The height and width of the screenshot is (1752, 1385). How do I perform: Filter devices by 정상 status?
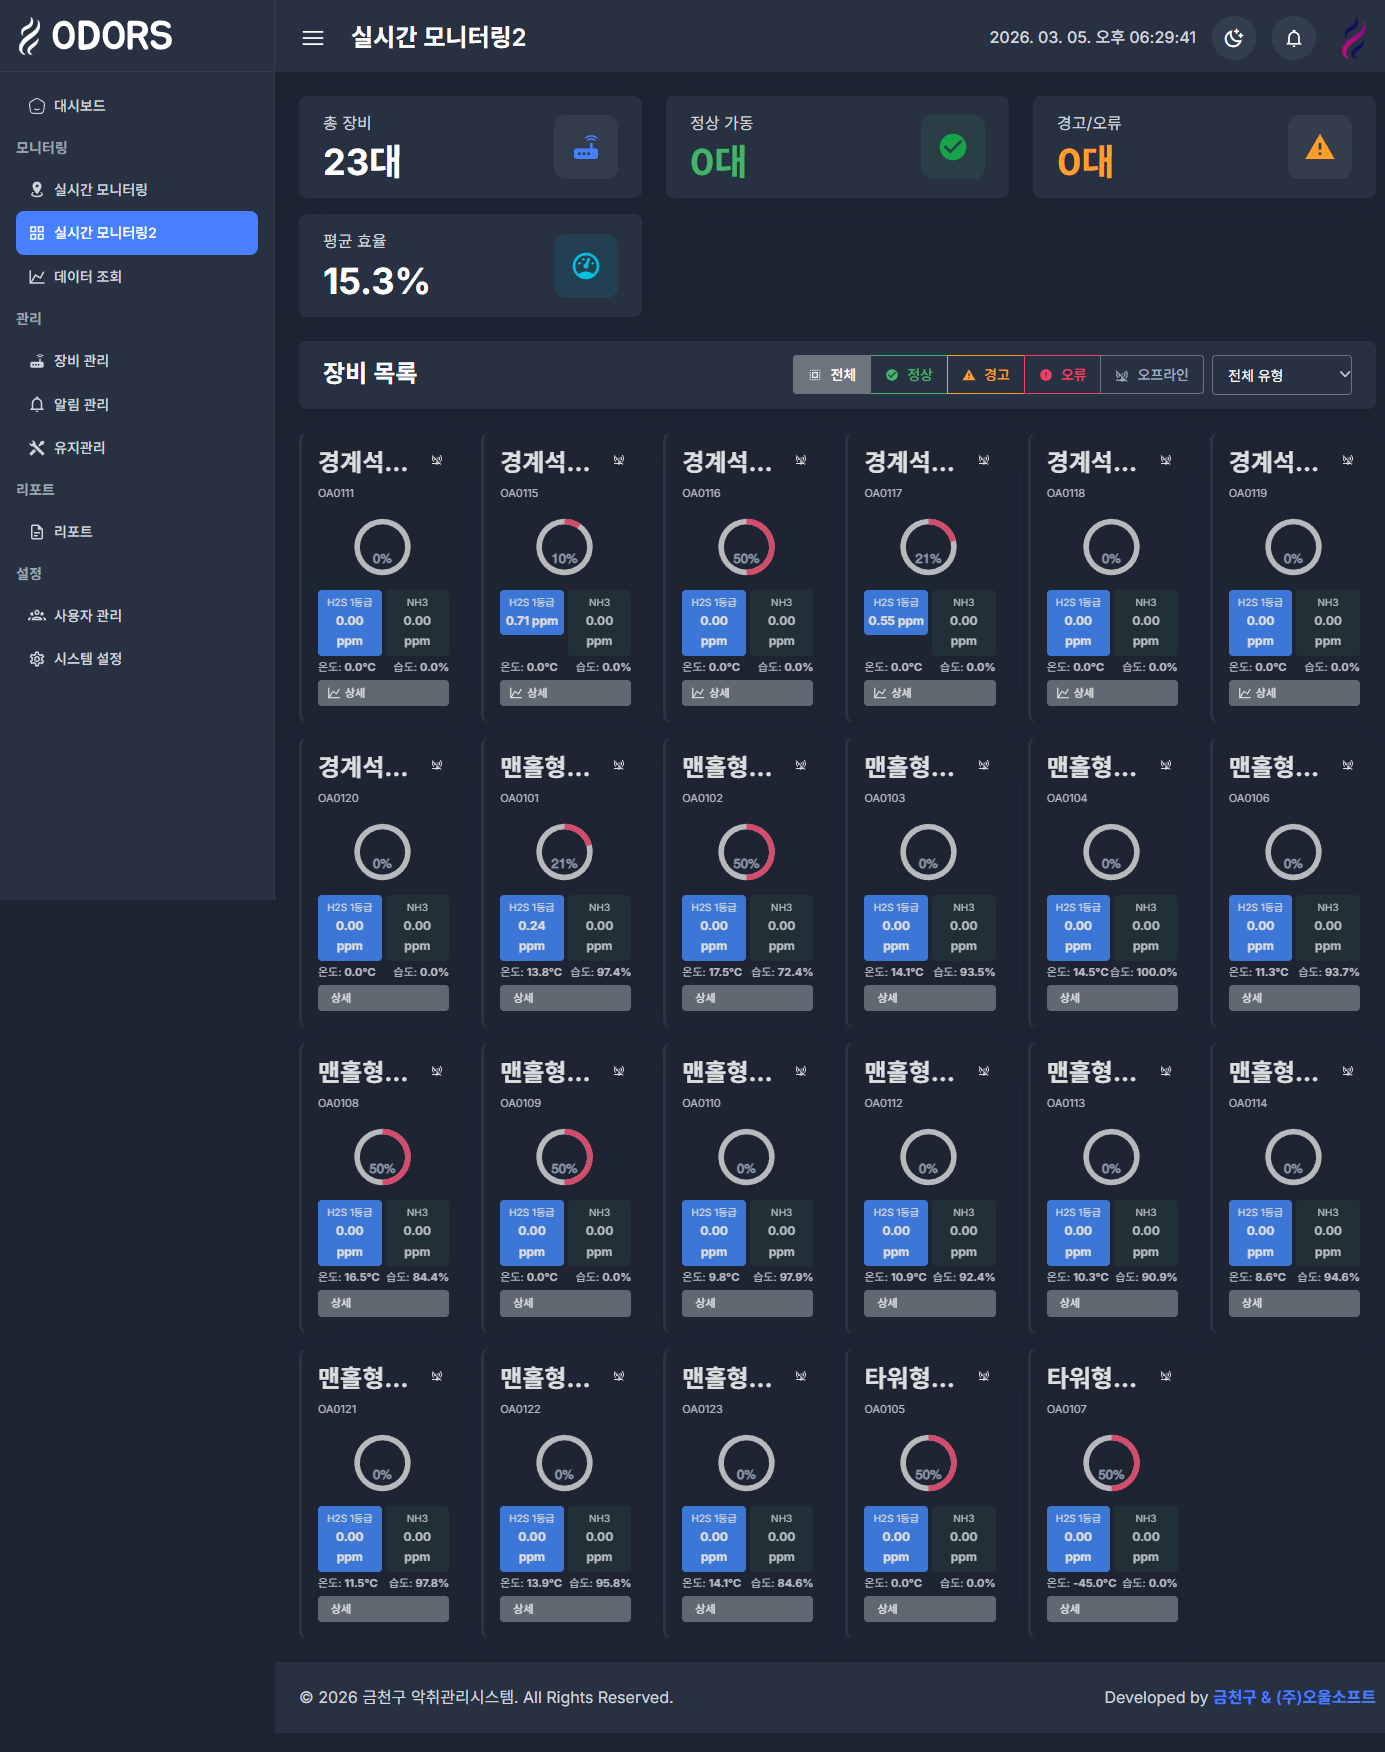tap(909, 375)
